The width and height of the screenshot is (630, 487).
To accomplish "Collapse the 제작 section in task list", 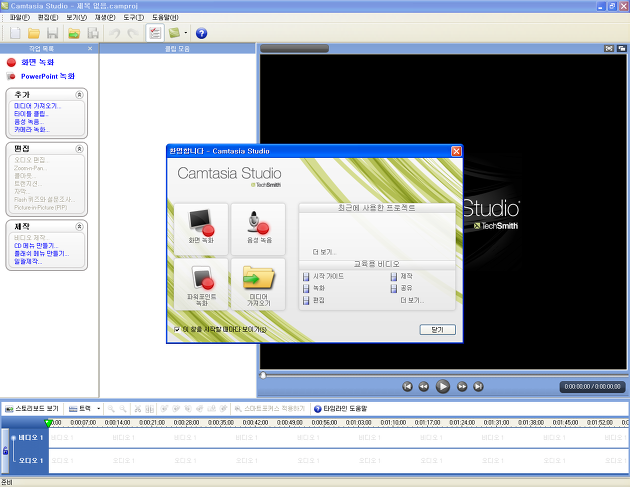I will (80, 227).
